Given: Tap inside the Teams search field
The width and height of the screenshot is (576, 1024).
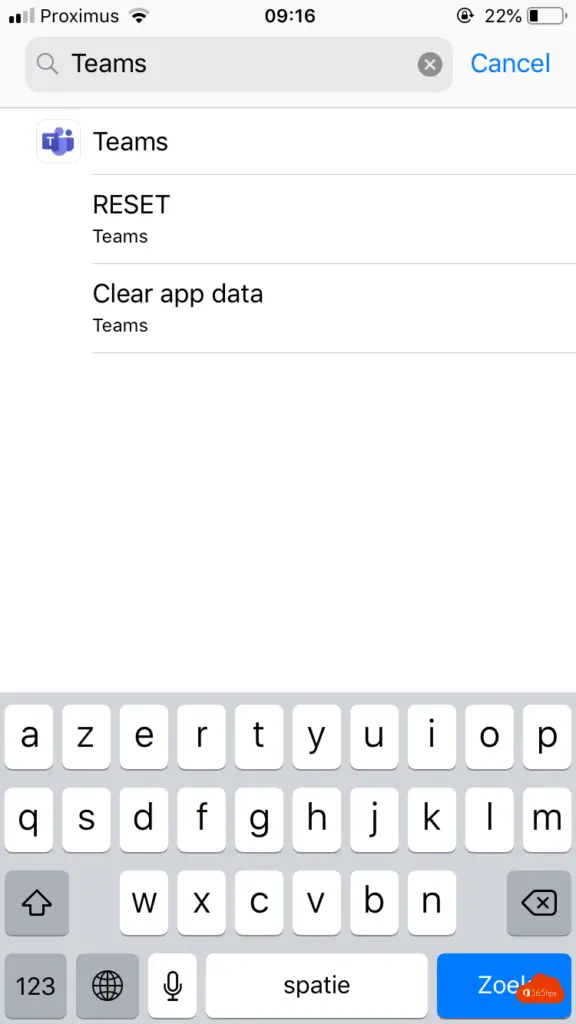Looking at the screenshot, I should click(239, 64).
